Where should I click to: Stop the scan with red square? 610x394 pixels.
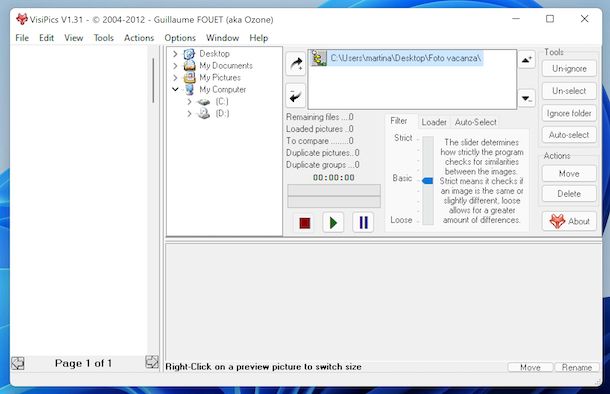click(305, 223)
